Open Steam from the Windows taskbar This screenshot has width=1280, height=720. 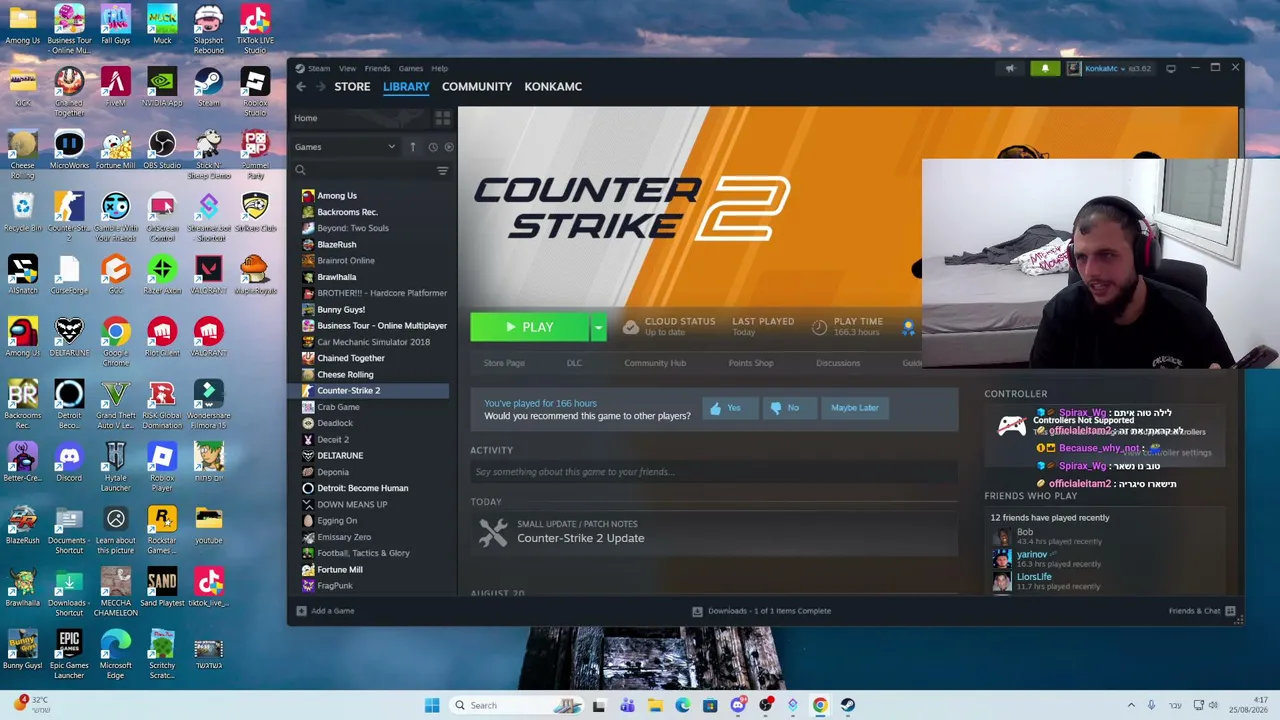[x=847, y=705]
